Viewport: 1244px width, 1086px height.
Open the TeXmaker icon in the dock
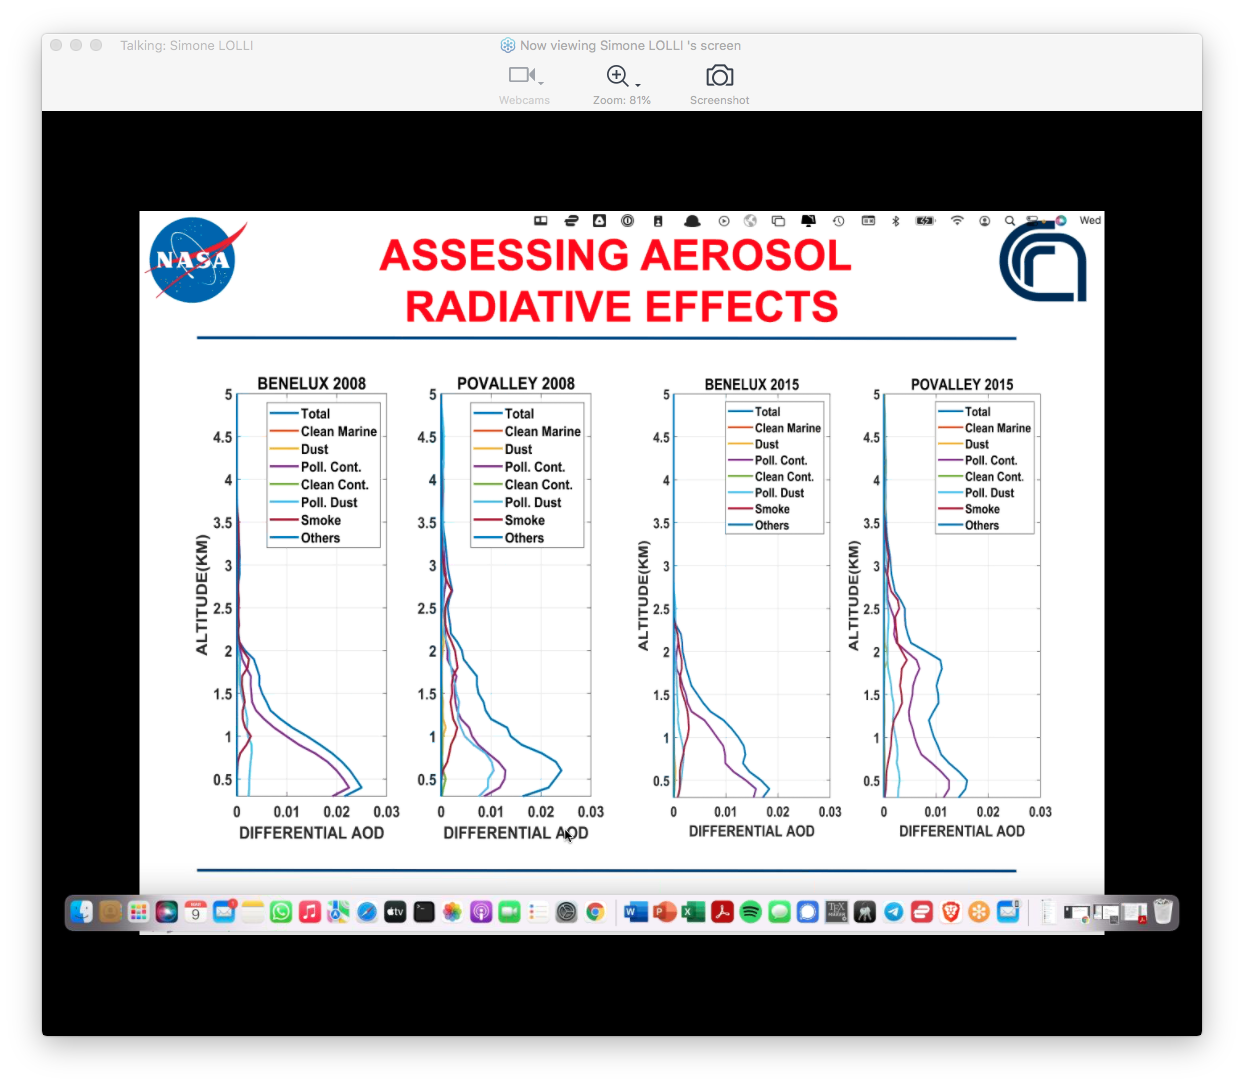(836, 912)
